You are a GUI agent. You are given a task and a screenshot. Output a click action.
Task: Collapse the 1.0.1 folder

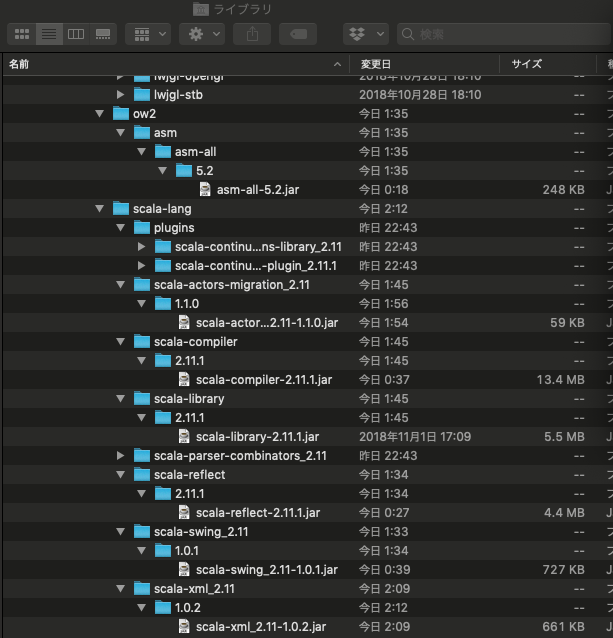(x=142, y=551)
